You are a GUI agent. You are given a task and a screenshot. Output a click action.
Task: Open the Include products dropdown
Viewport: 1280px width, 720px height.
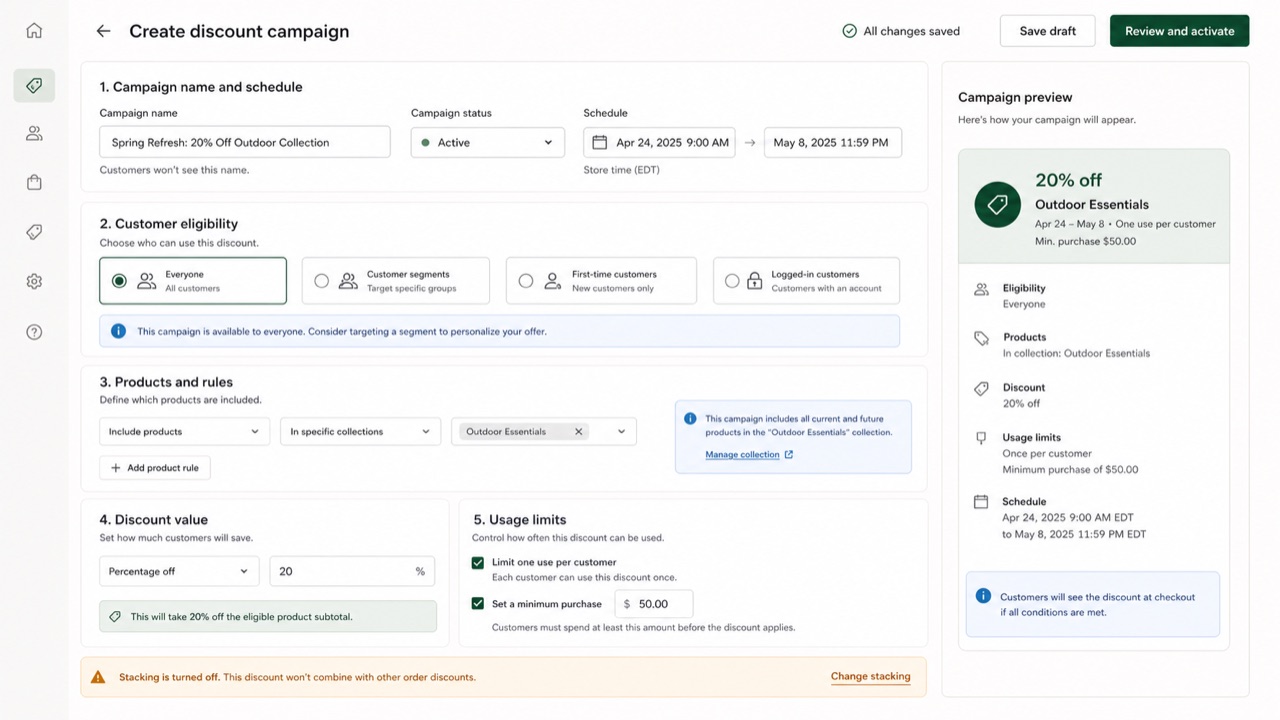click(x=184, y=432)
